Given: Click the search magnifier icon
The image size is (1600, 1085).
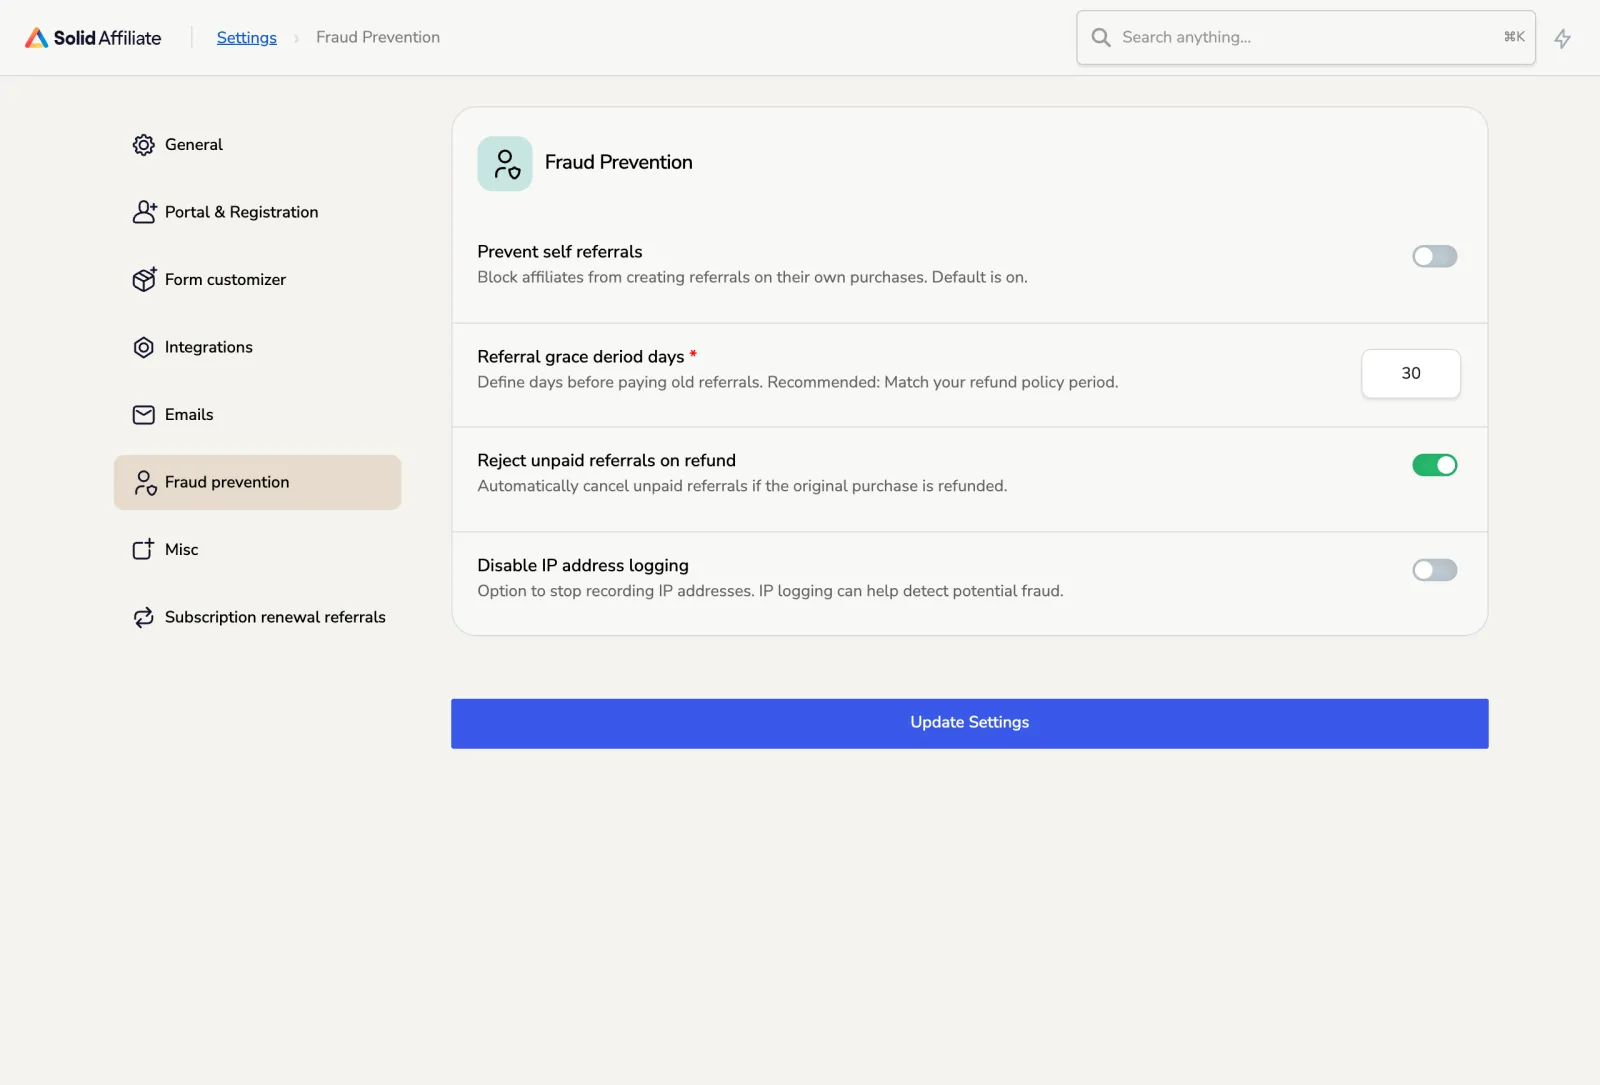Looking at the screenshot, I should (x=1101, y=38).
